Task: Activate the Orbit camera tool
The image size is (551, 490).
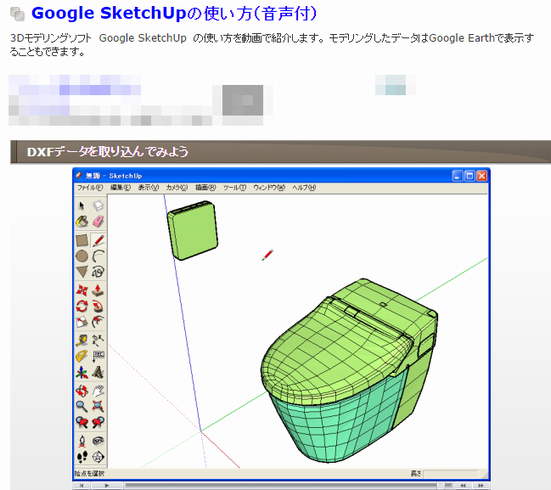Action: click(x=82, y=391)
